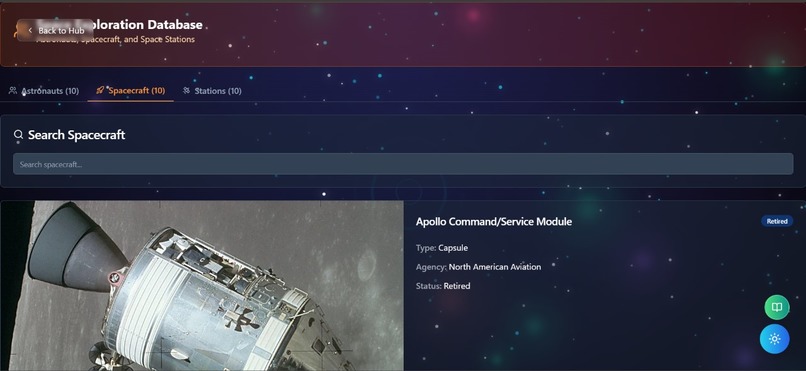Click the magnifier icon beside Search Spacecraft
This screenshot has height=371, width=806.
(x=19, y=135)
